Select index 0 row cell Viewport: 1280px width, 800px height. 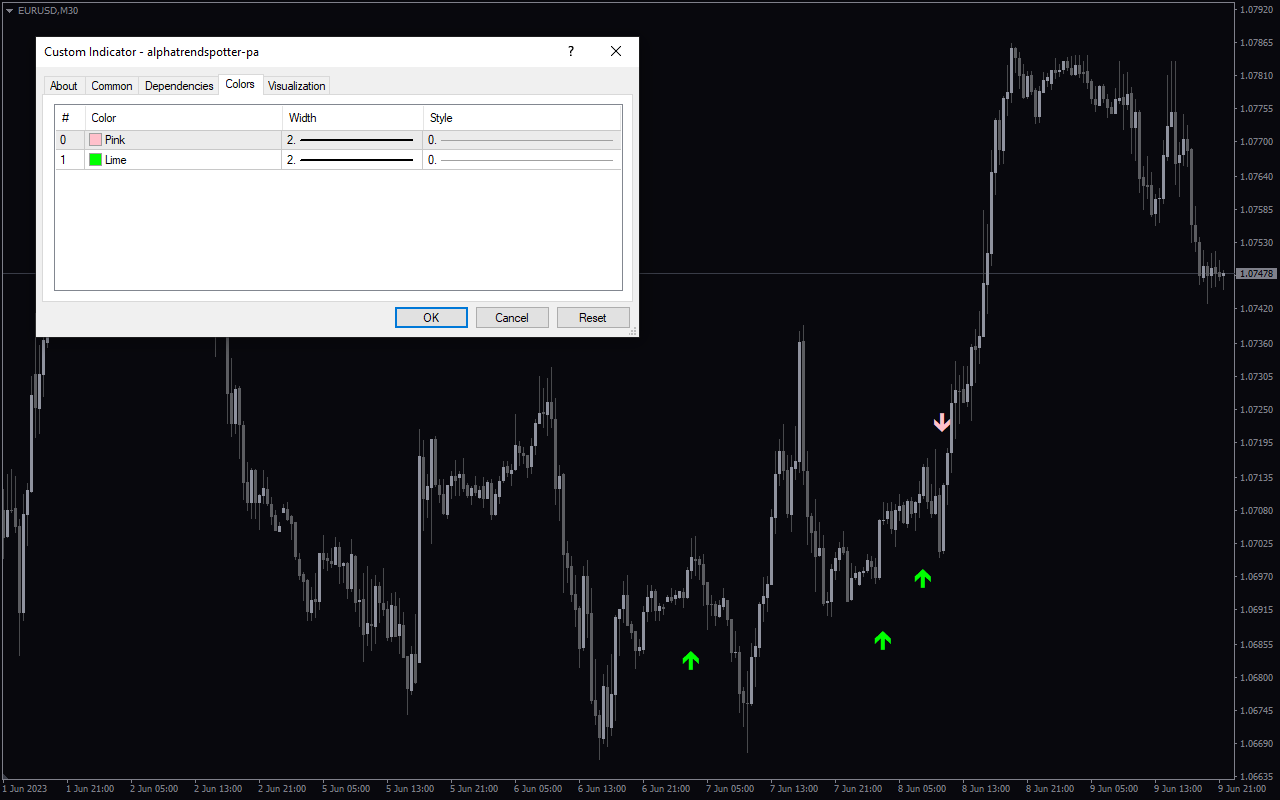70,140
